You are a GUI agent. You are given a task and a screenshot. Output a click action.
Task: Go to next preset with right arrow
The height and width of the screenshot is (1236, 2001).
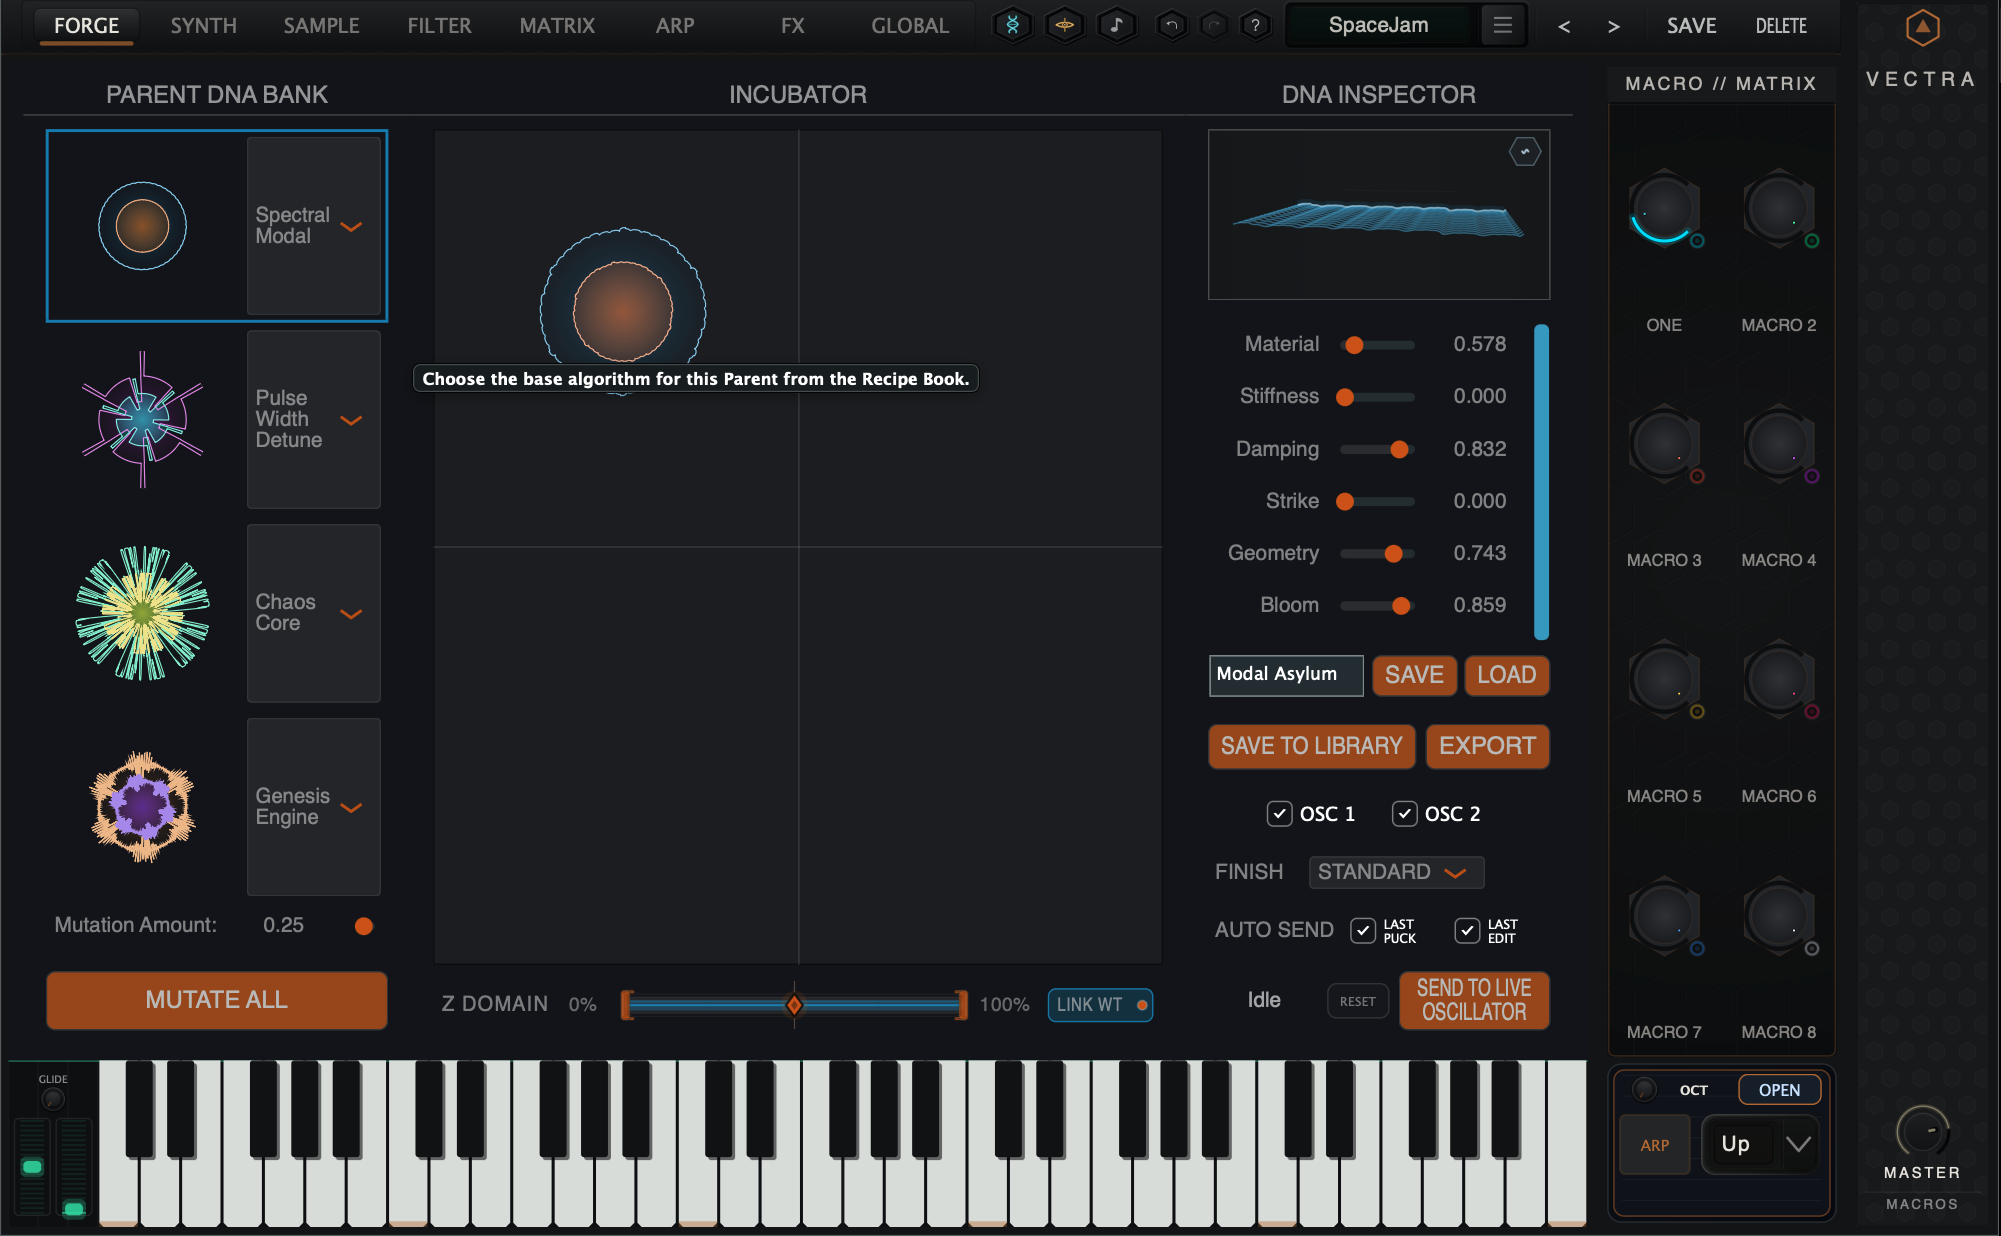click(1613, 27)
